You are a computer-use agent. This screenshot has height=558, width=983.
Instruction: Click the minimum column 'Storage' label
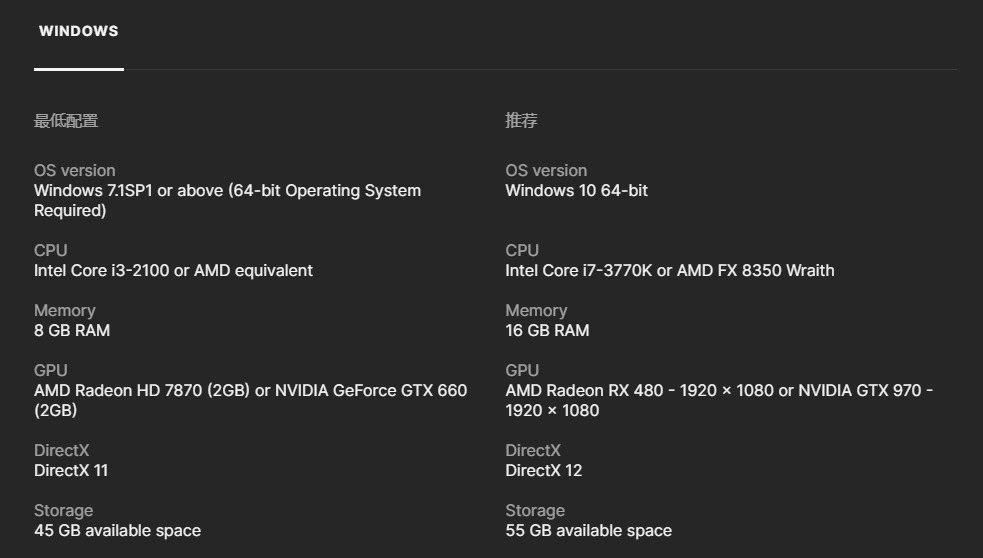[64, 511]
